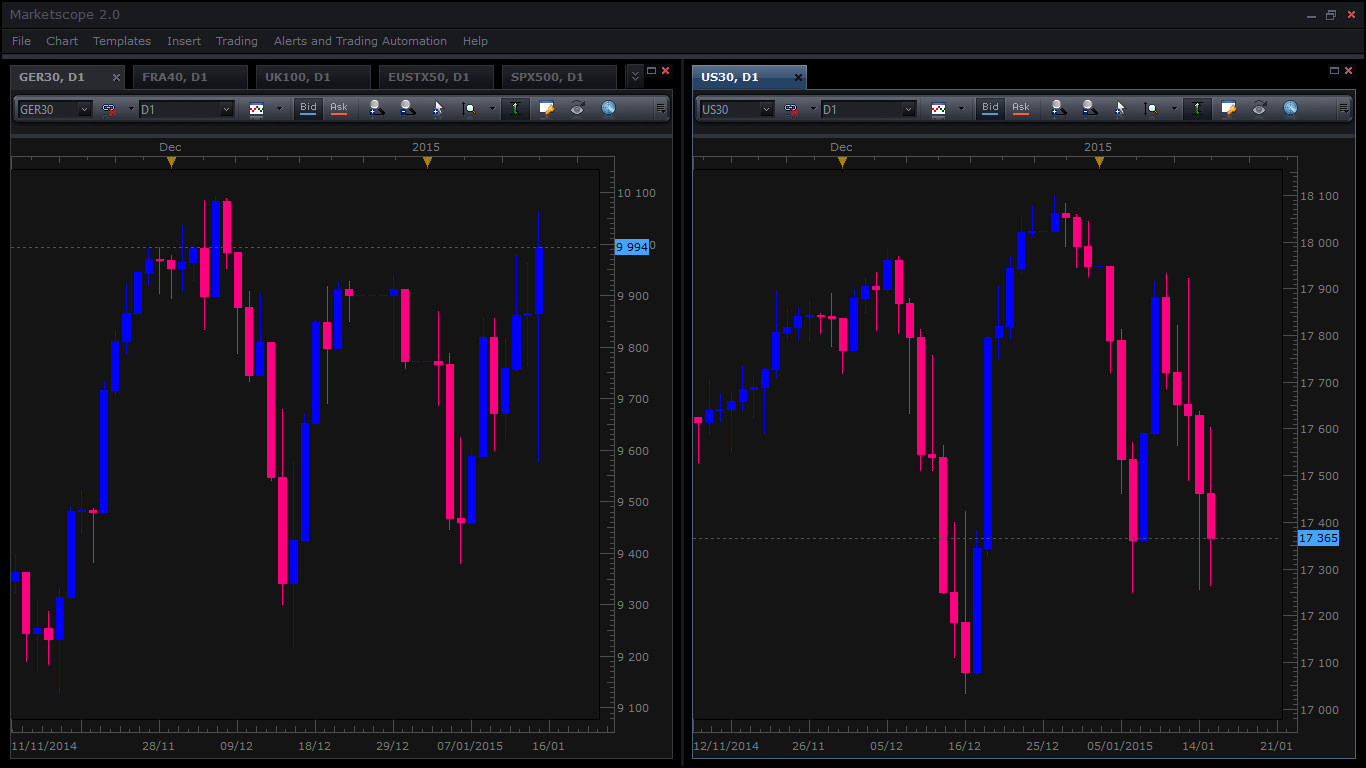This screenshot has height=768, width=1366.
Task: Expand zoom options arrow in GER30 toolbar
Action: pos(491,109)
